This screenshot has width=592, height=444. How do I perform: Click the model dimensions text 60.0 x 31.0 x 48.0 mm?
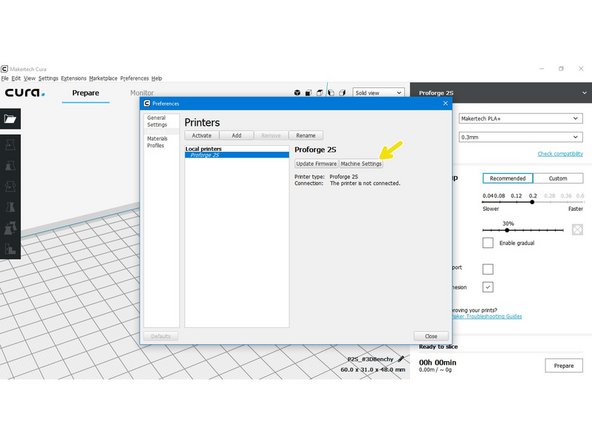373,370
